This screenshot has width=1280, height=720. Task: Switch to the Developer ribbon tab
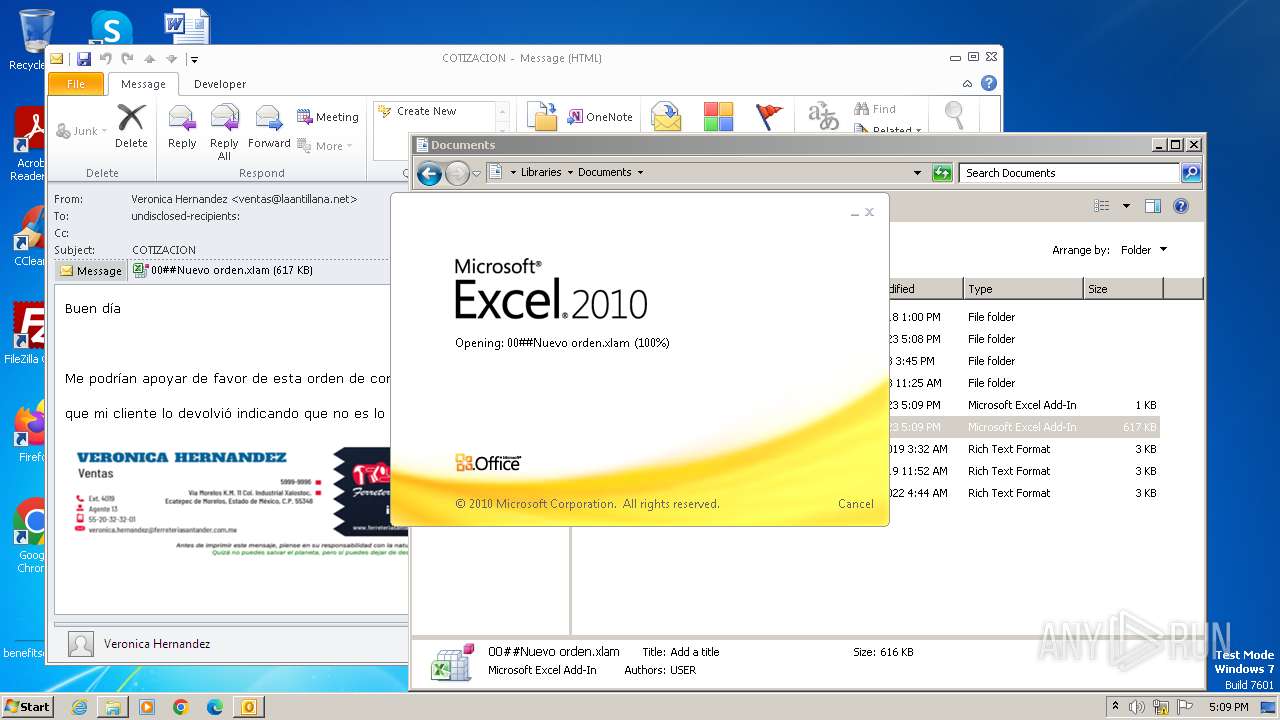(220, 84)
